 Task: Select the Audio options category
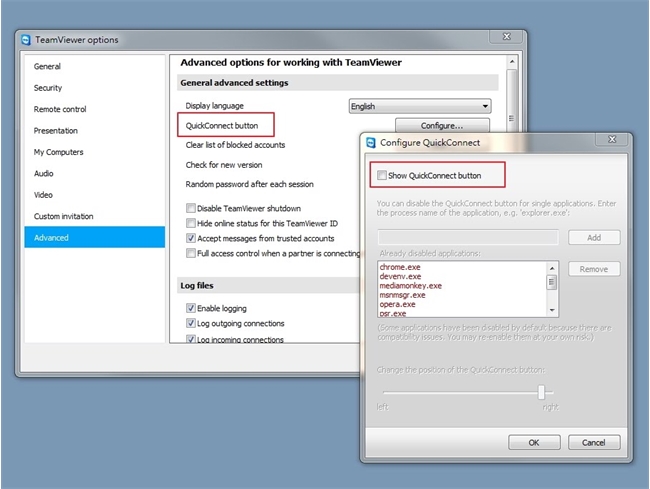[44, 173]
